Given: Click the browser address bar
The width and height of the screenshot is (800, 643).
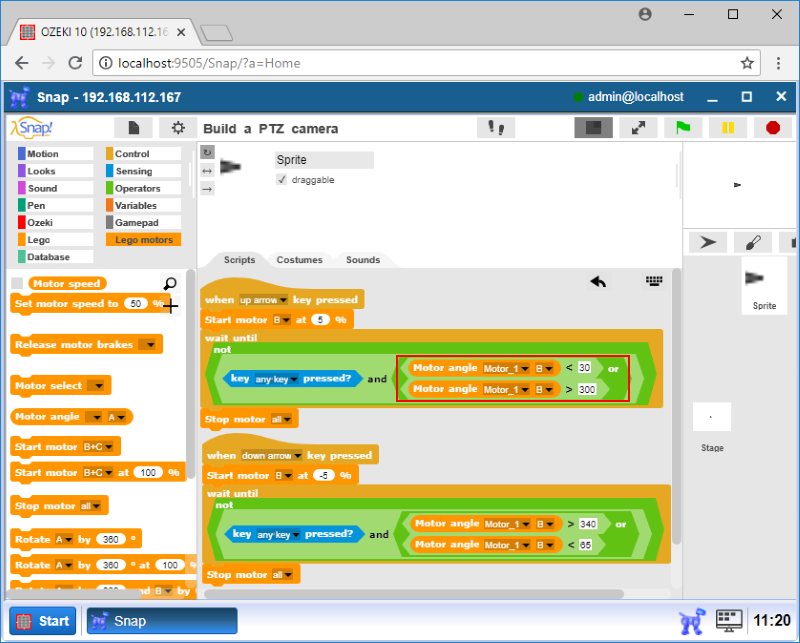Looking at the screenshot, I should (426, 63).
